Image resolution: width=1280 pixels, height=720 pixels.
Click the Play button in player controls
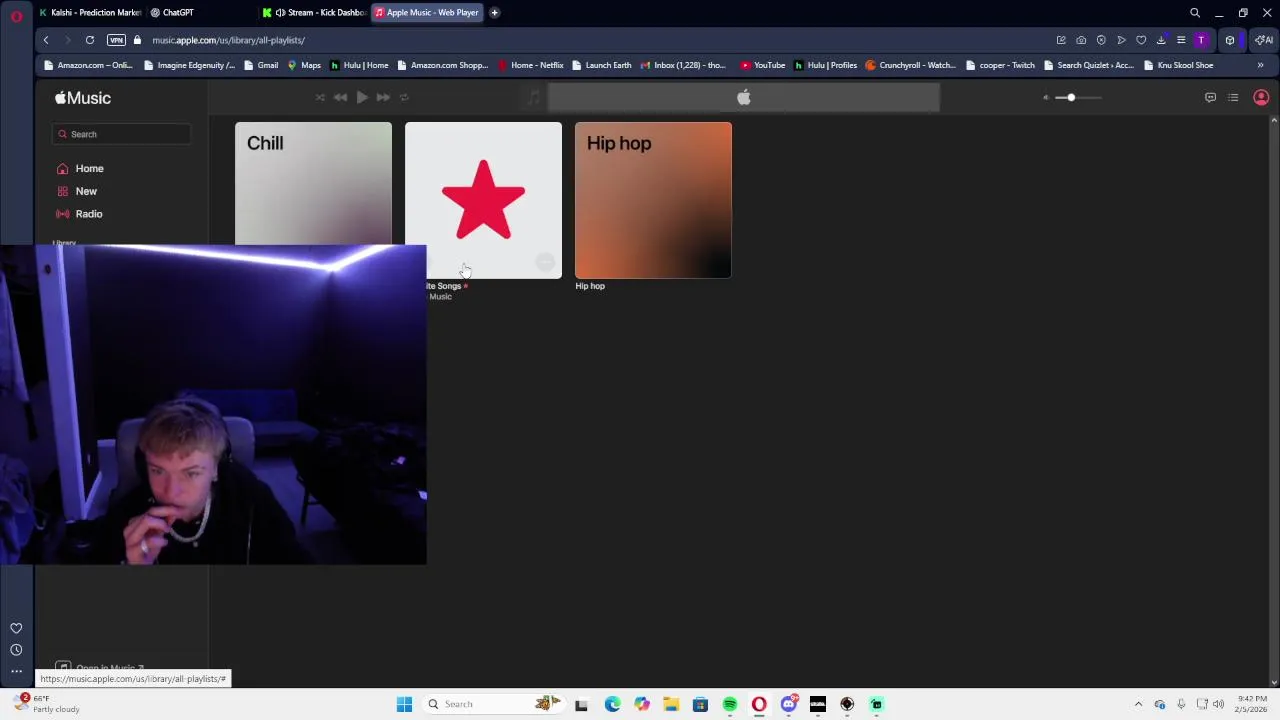tap(362, 97)
